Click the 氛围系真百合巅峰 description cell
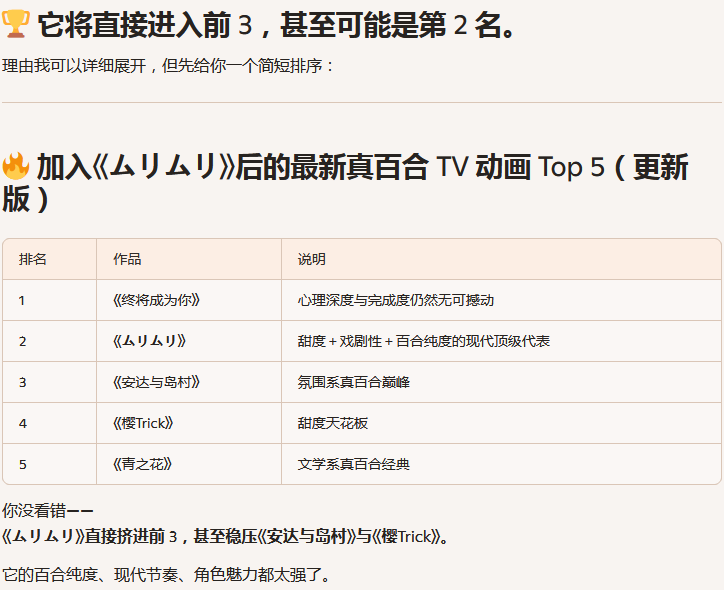Viewport: 724px width, 590px height. (x=353, y=382)
